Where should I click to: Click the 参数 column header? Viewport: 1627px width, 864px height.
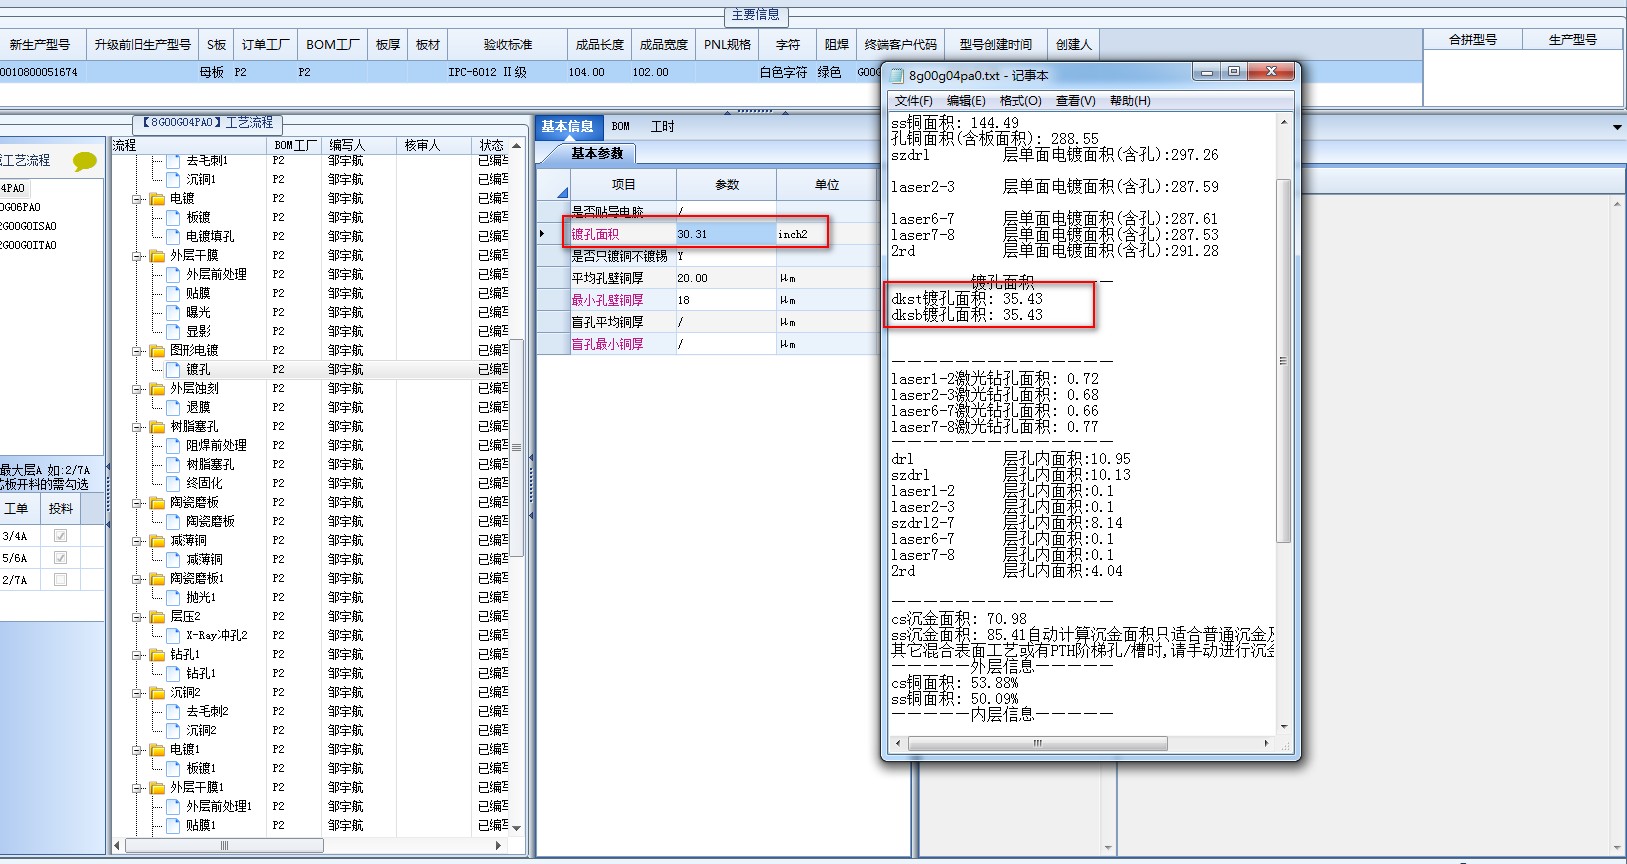(x=727, y=185)
